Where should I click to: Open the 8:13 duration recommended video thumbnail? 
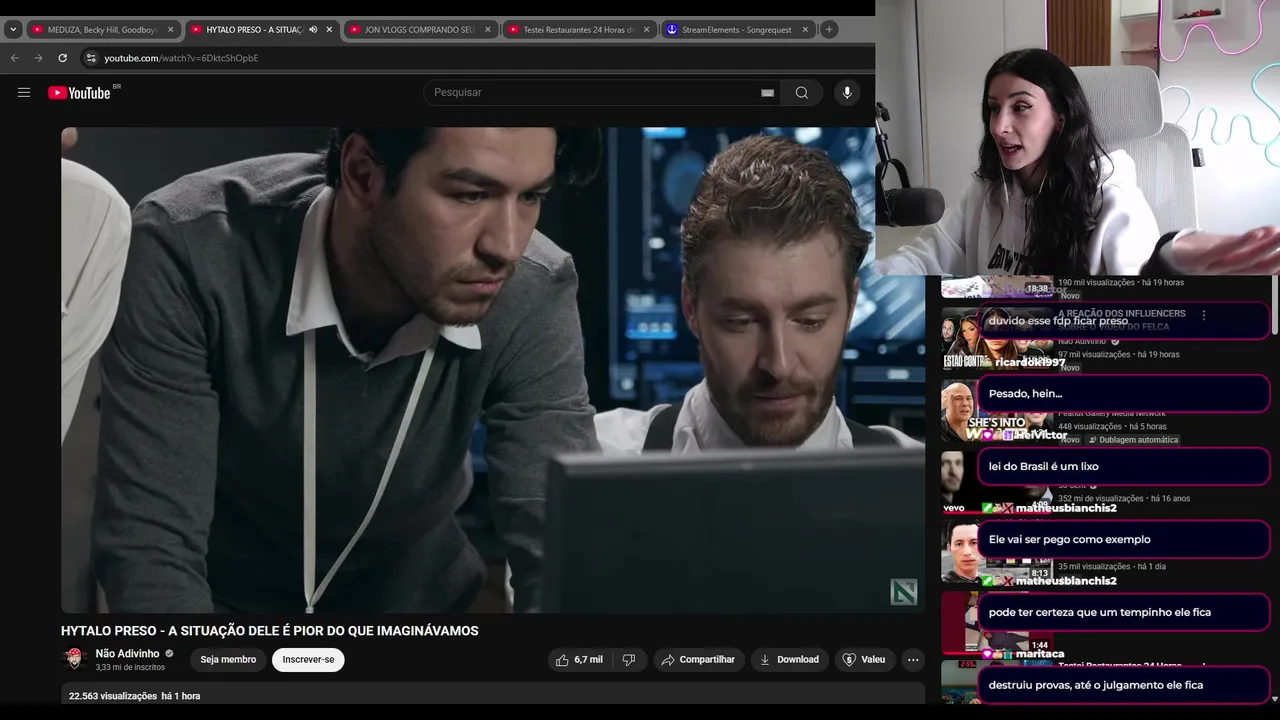(x=997, y=551)
